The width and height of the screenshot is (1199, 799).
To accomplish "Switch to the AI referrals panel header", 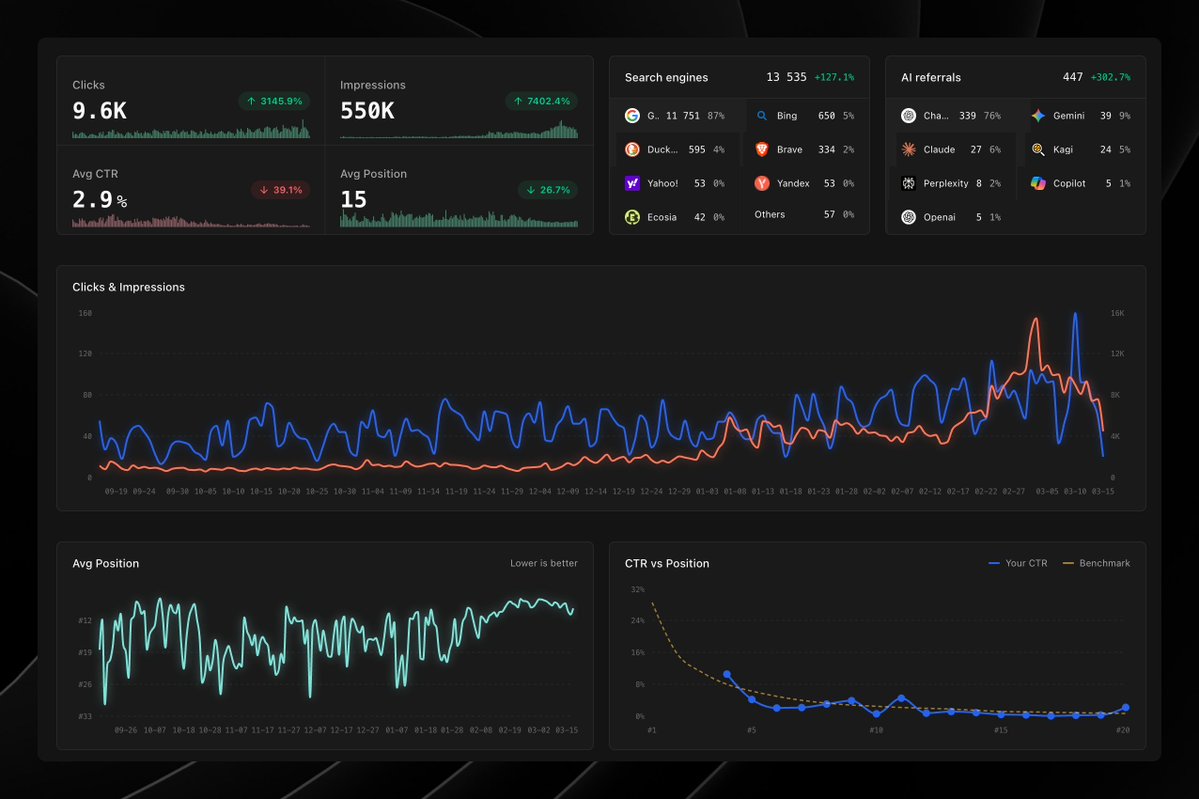I will pos(934,77).
